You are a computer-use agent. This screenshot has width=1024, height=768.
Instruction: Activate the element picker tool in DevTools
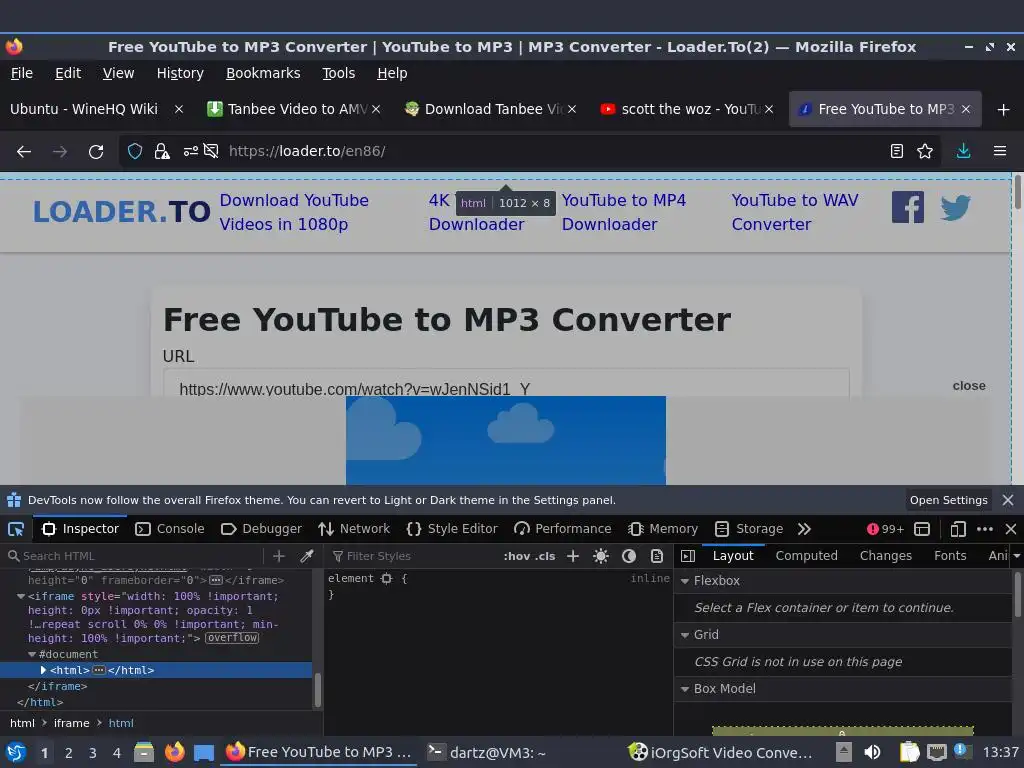[x=16, y=529]
